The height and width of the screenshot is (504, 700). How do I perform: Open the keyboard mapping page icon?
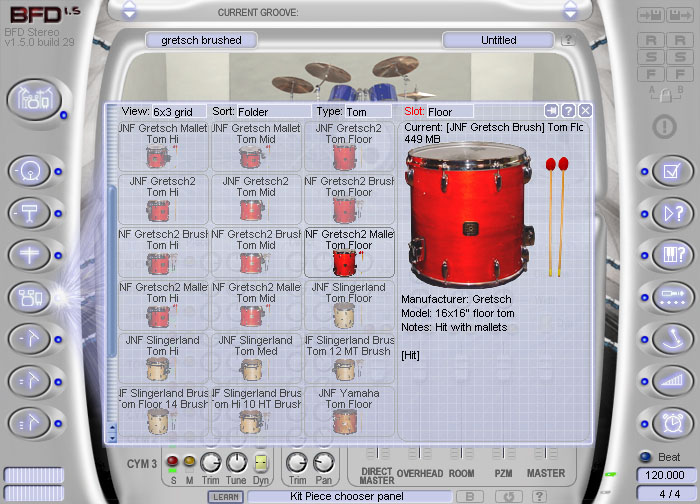click(x=672, y=255)
